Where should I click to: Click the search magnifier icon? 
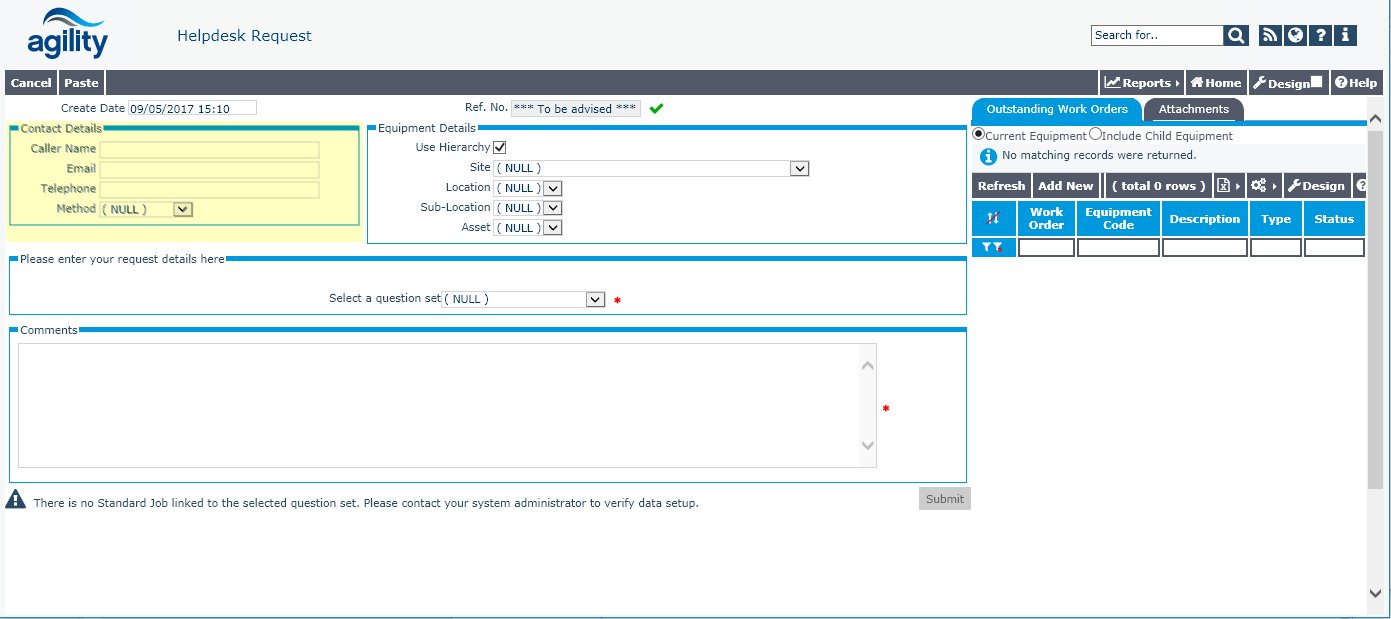point(1237,36)
